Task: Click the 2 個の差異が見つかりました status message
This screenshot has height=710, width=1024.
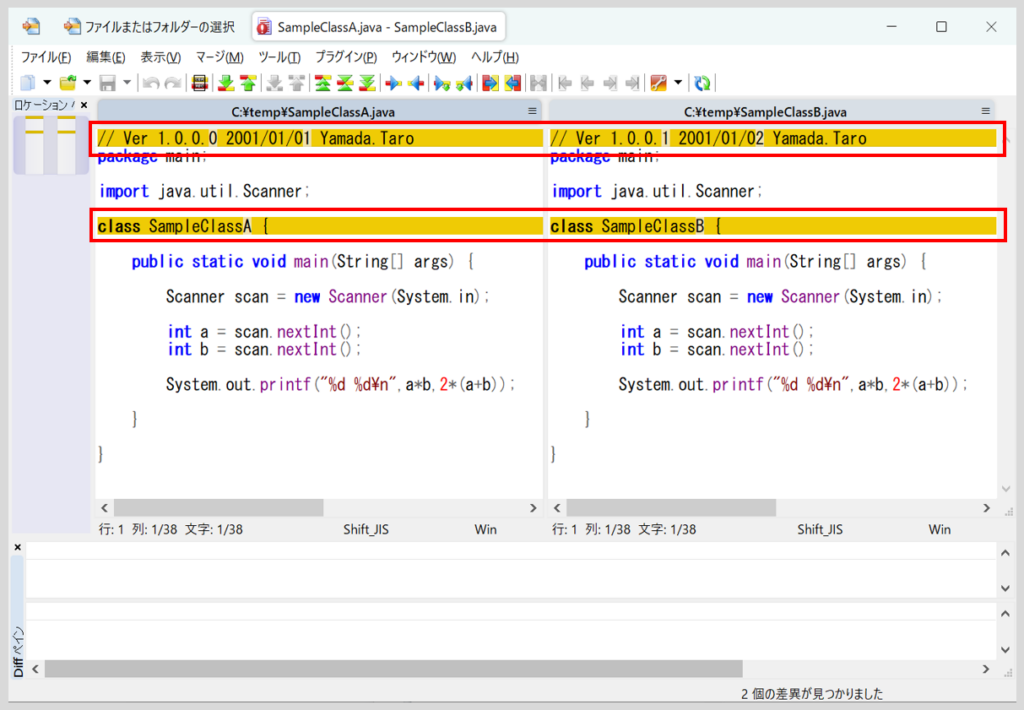Action: (x=812, y=694)
